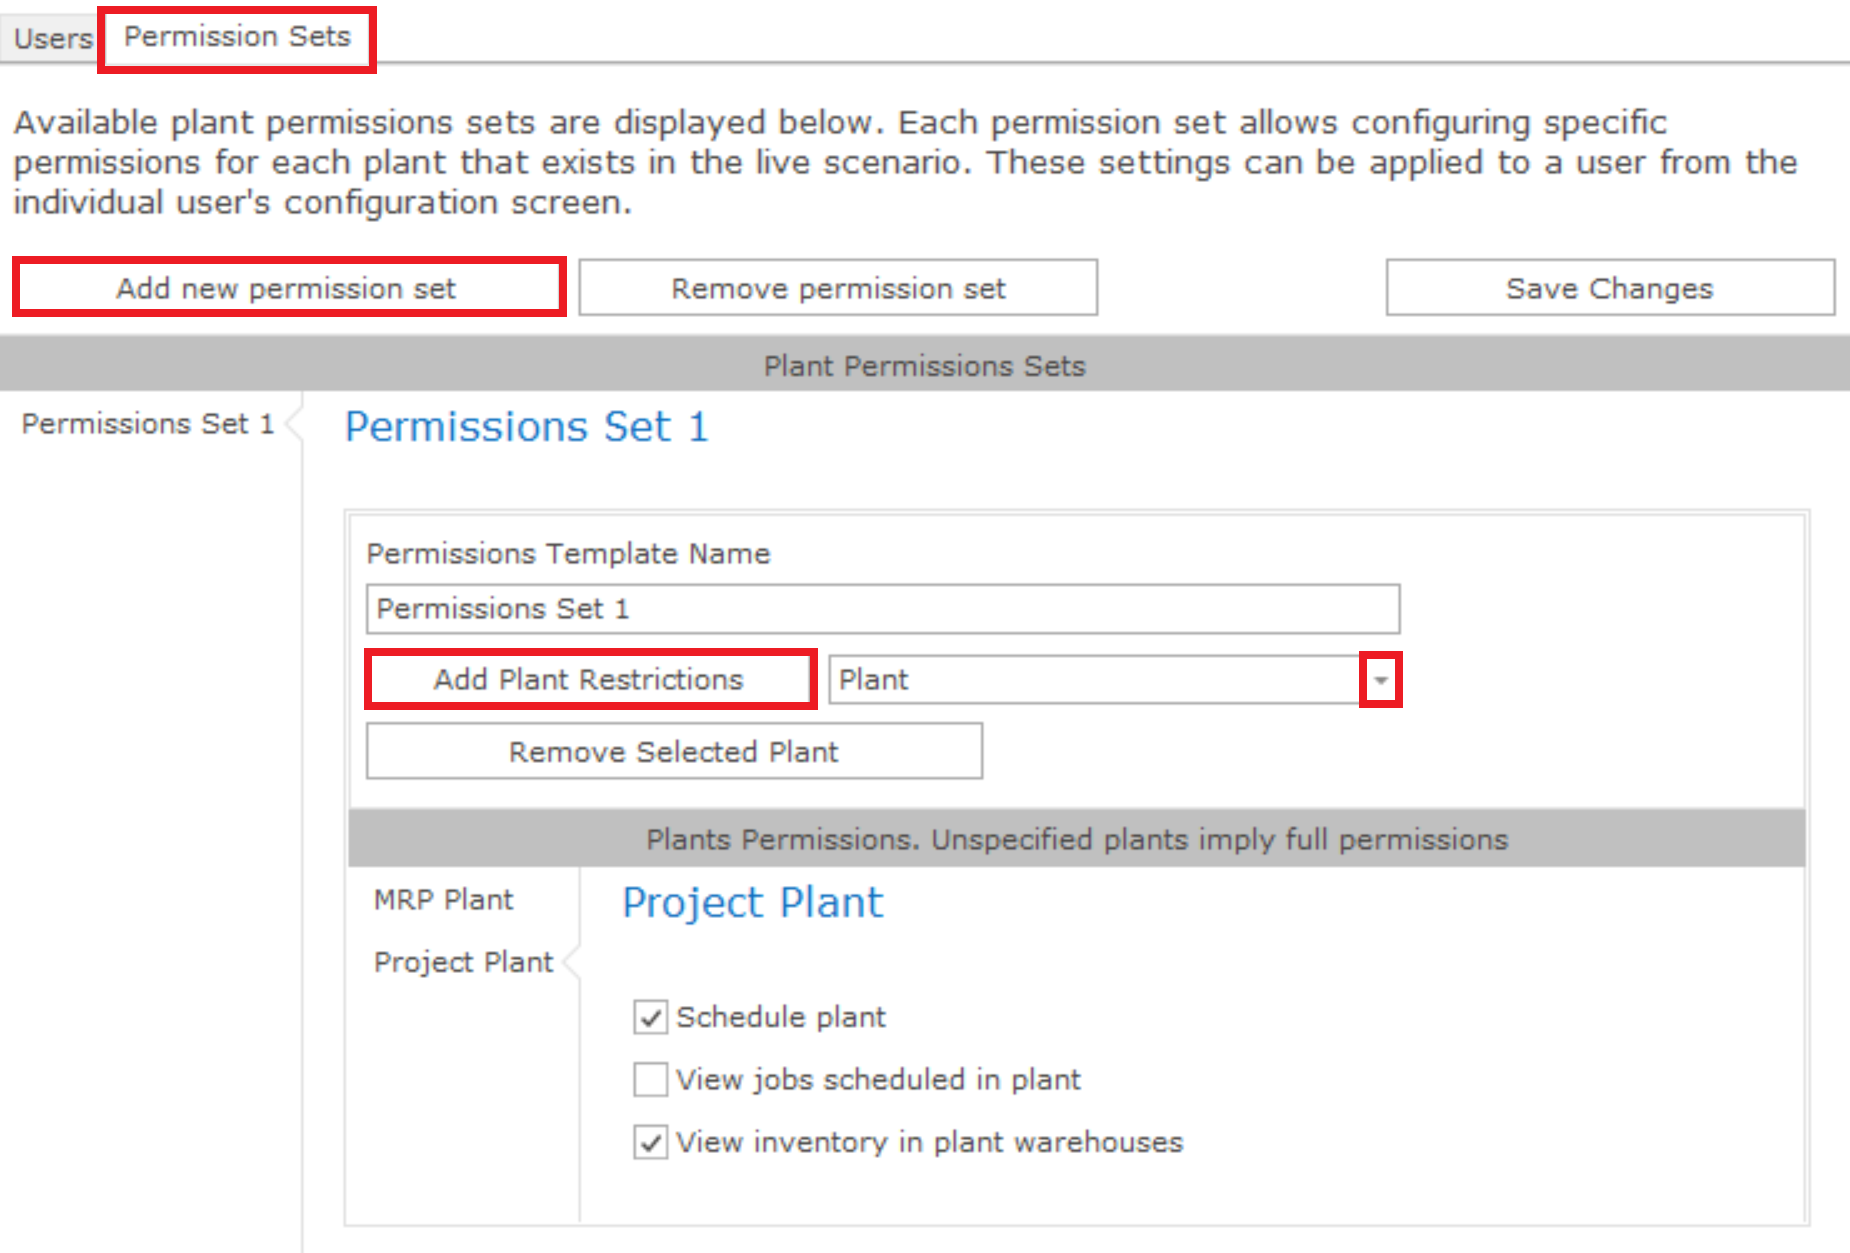Image resolution: width=1850 pixels, height=1253 pixels.
Task: Uncheck the Schedule plant checkbox
Action: 651,1018
